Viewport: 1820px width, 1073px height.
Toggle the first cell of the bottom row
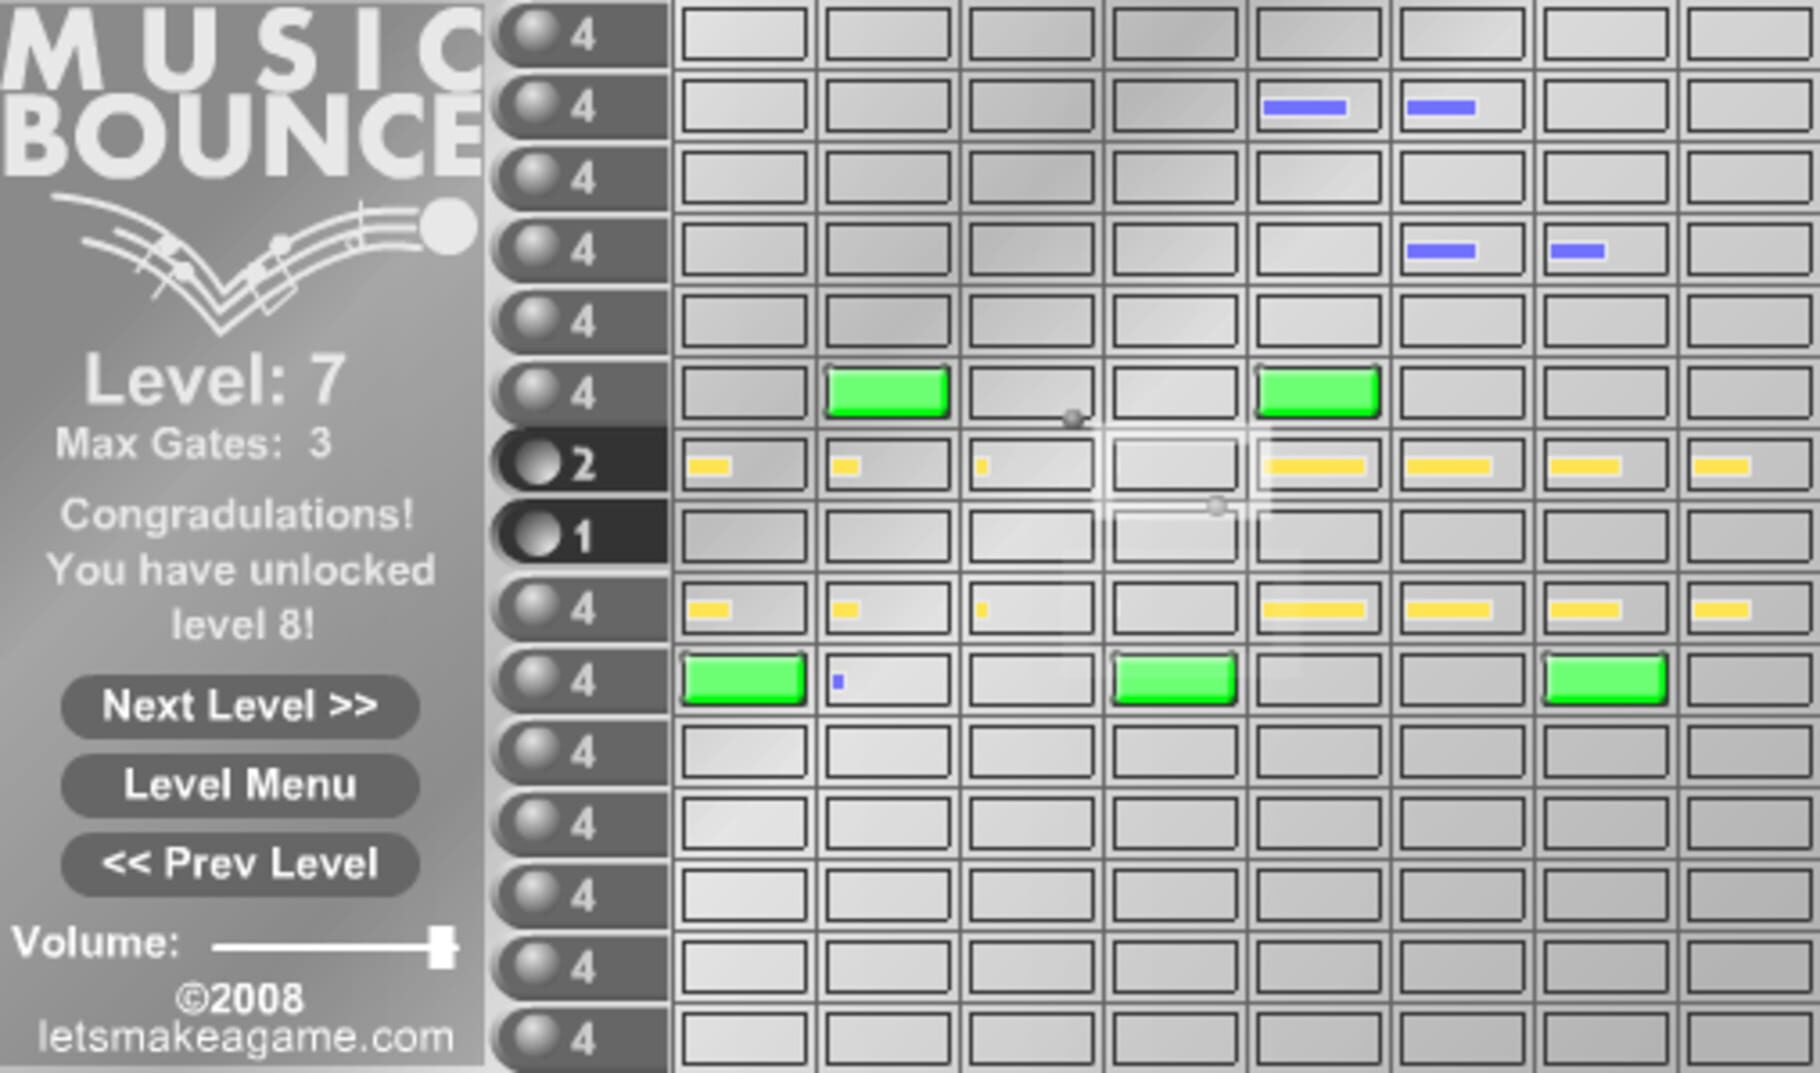743,1038
